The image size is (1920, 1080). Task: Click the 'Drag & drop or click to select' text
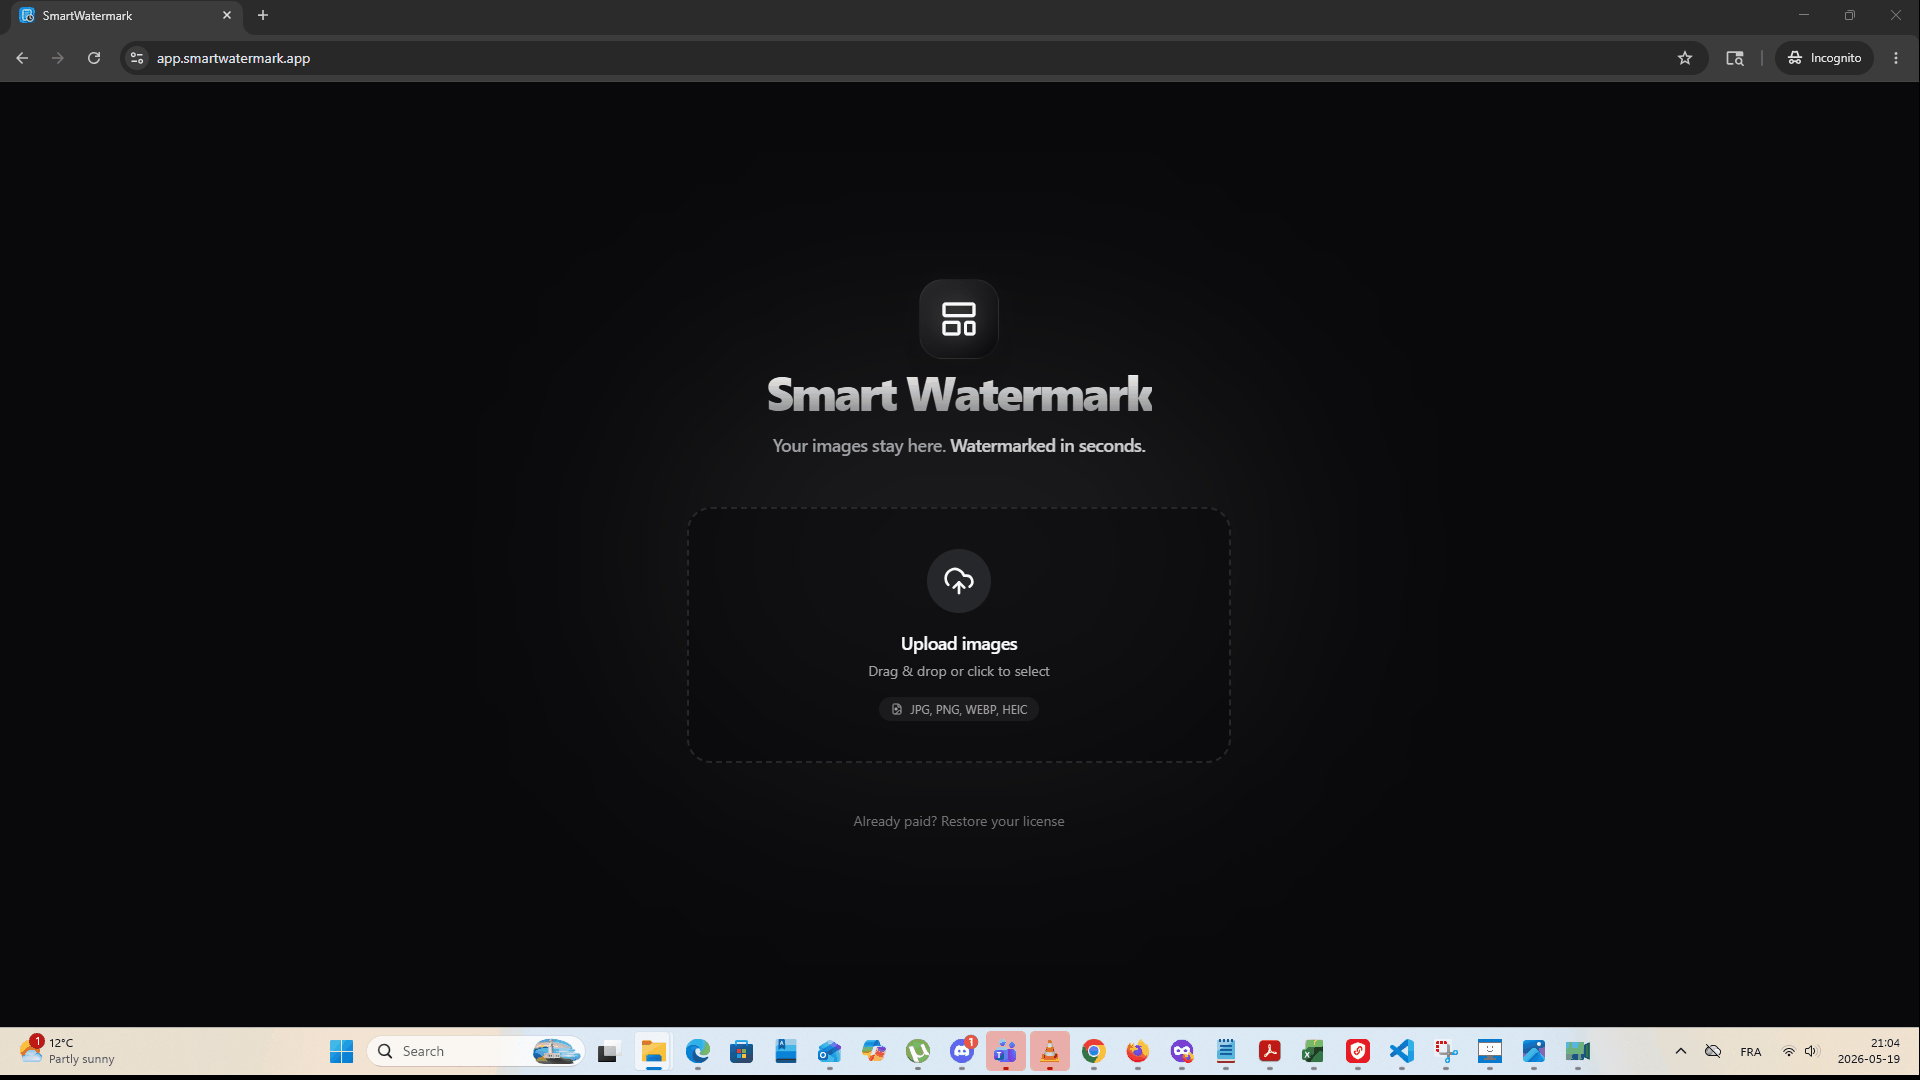[x=958, y=672]
